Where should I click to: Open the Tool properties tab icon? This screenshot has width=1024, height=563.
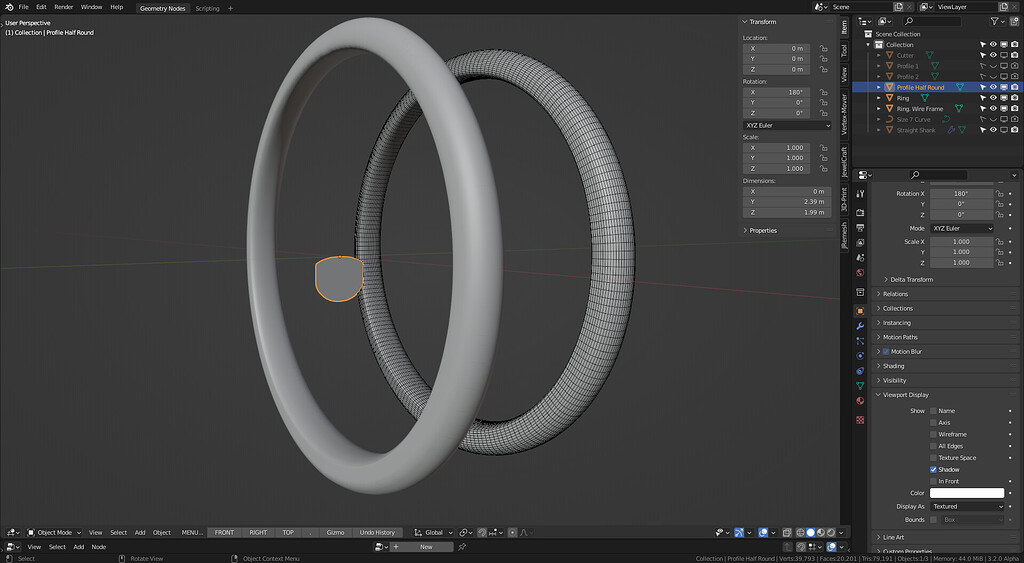pos(860,194)
